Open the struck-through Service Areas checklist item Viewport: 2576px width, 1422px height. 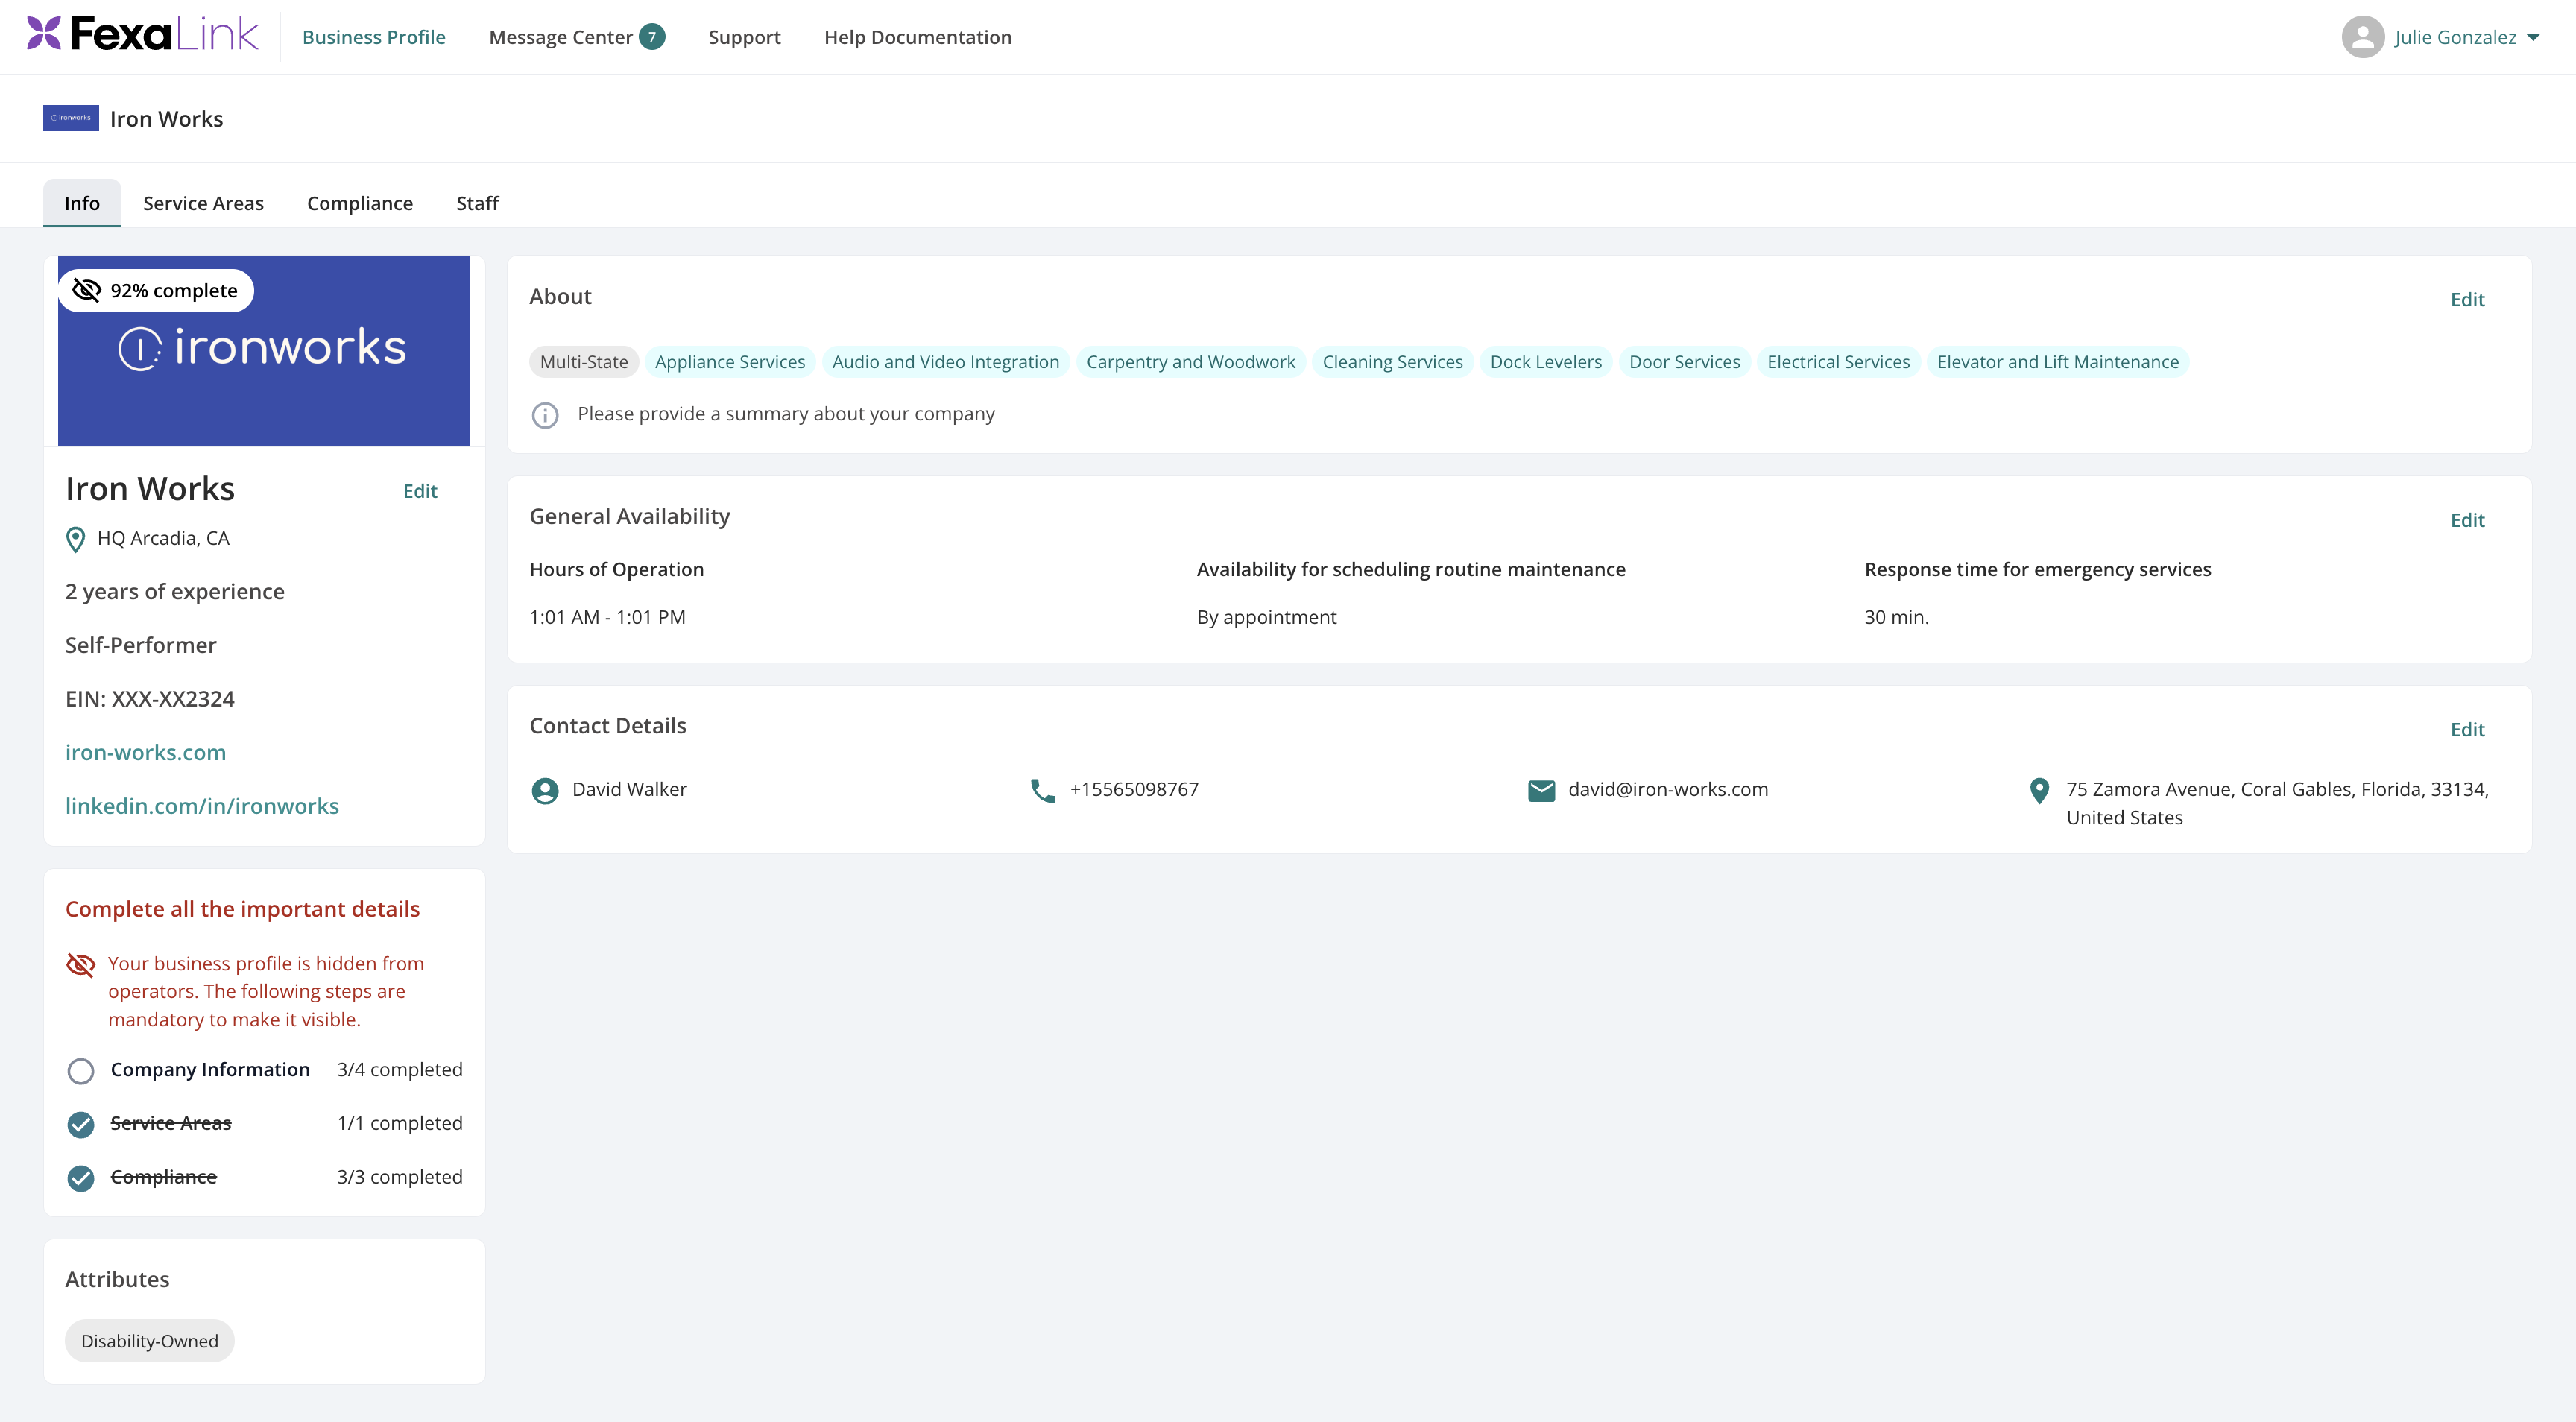[x=171, y=1123]
